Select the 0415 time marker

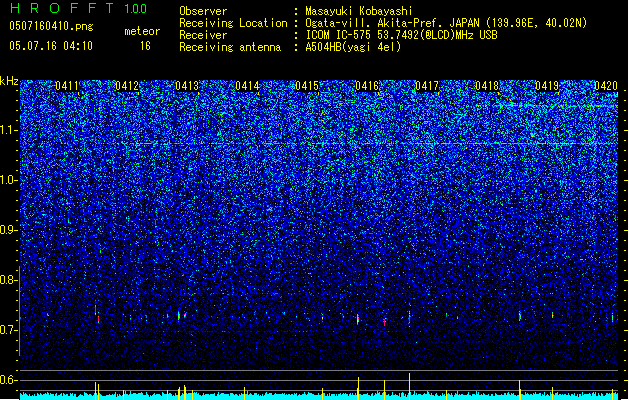pos(307,86)
